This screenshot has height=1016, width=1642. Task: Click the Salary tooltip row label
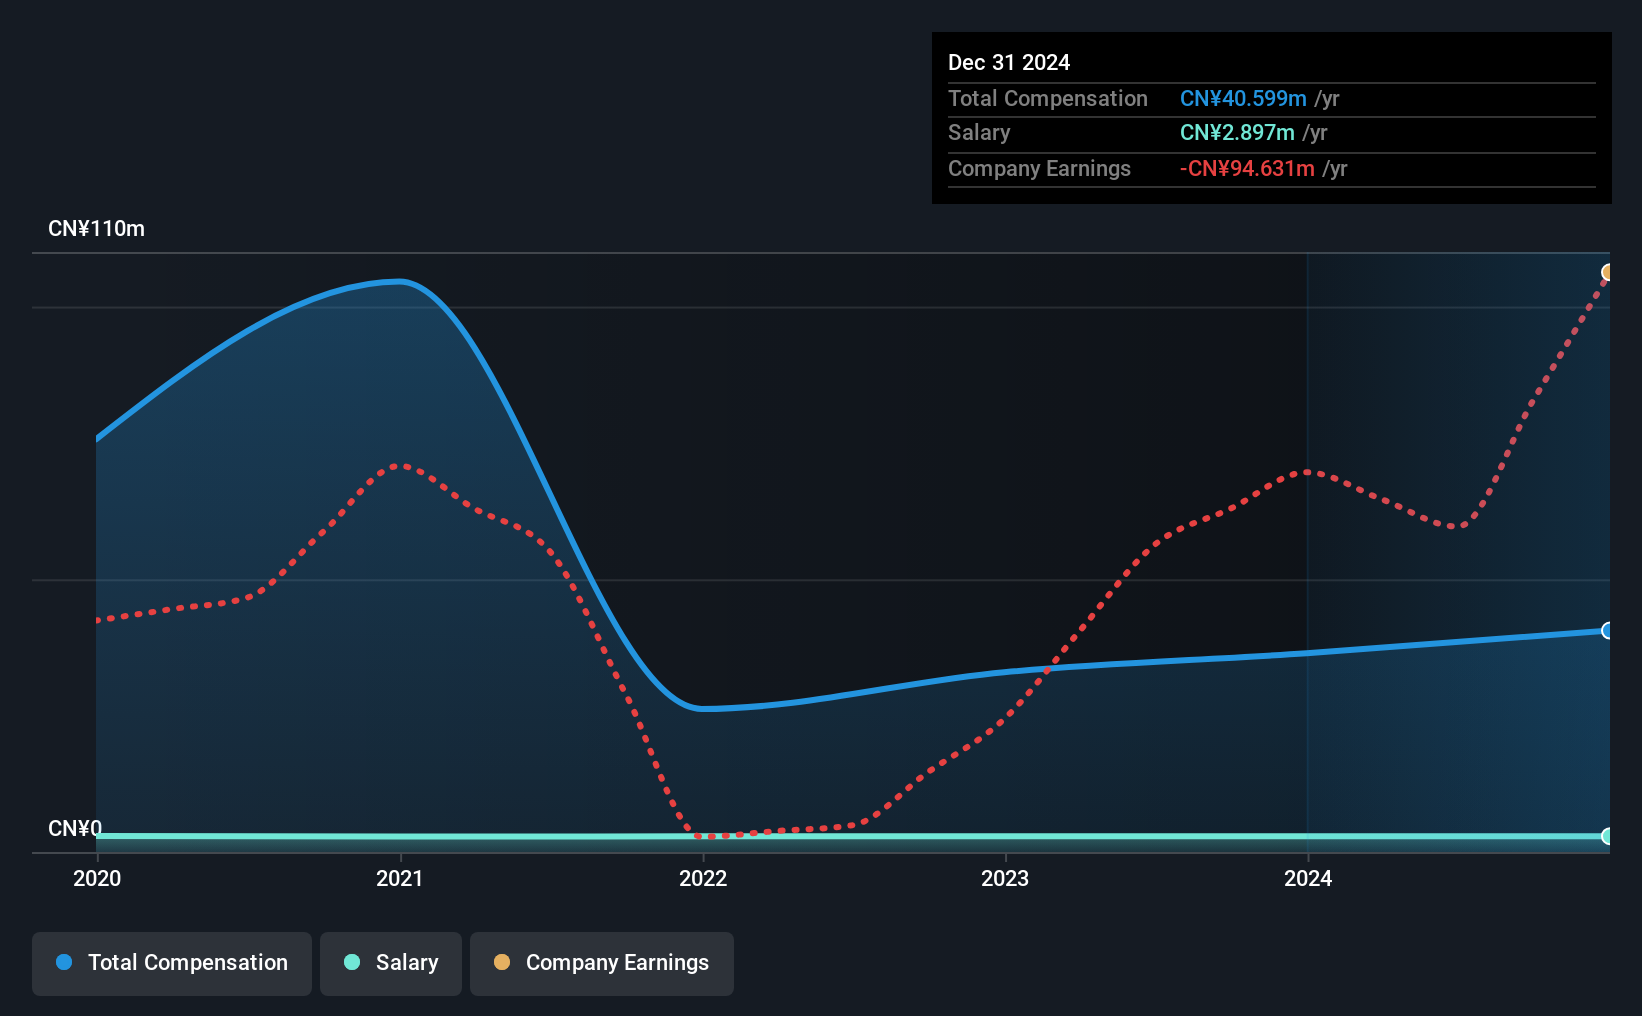[x=979, y=132]
